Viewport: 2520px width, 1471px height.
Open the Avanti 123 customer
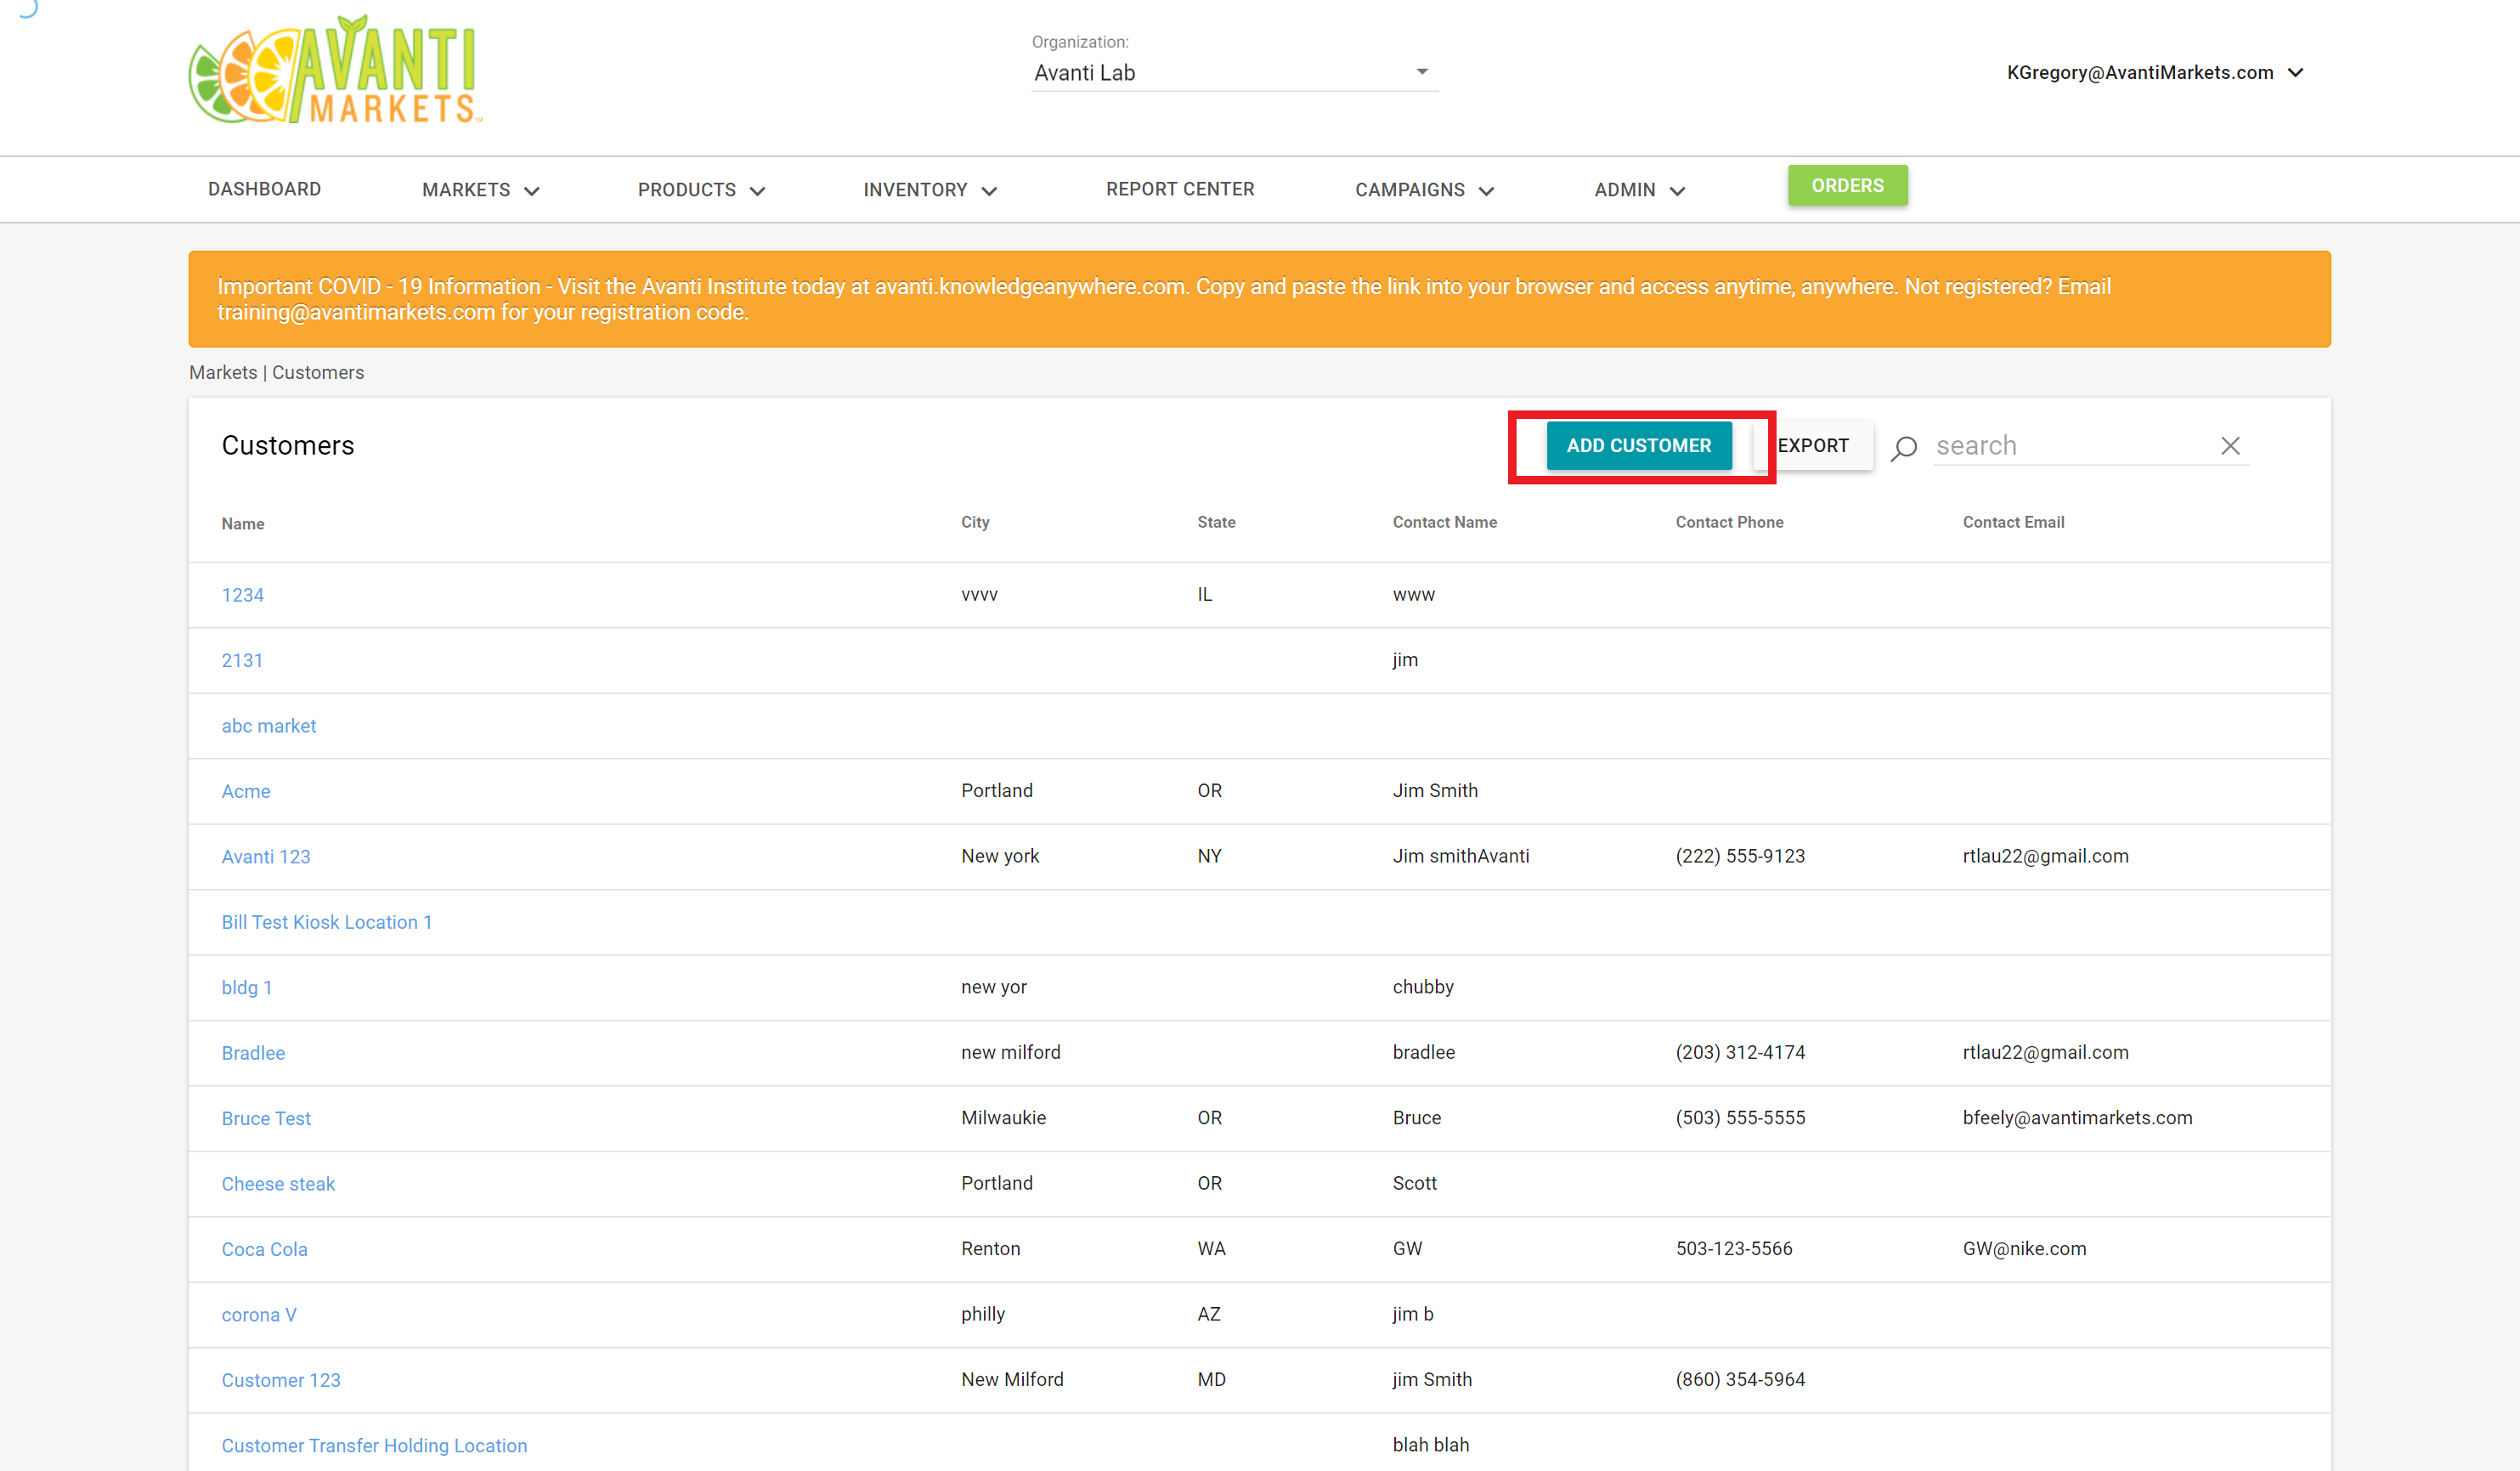click(x=266, y=857)
